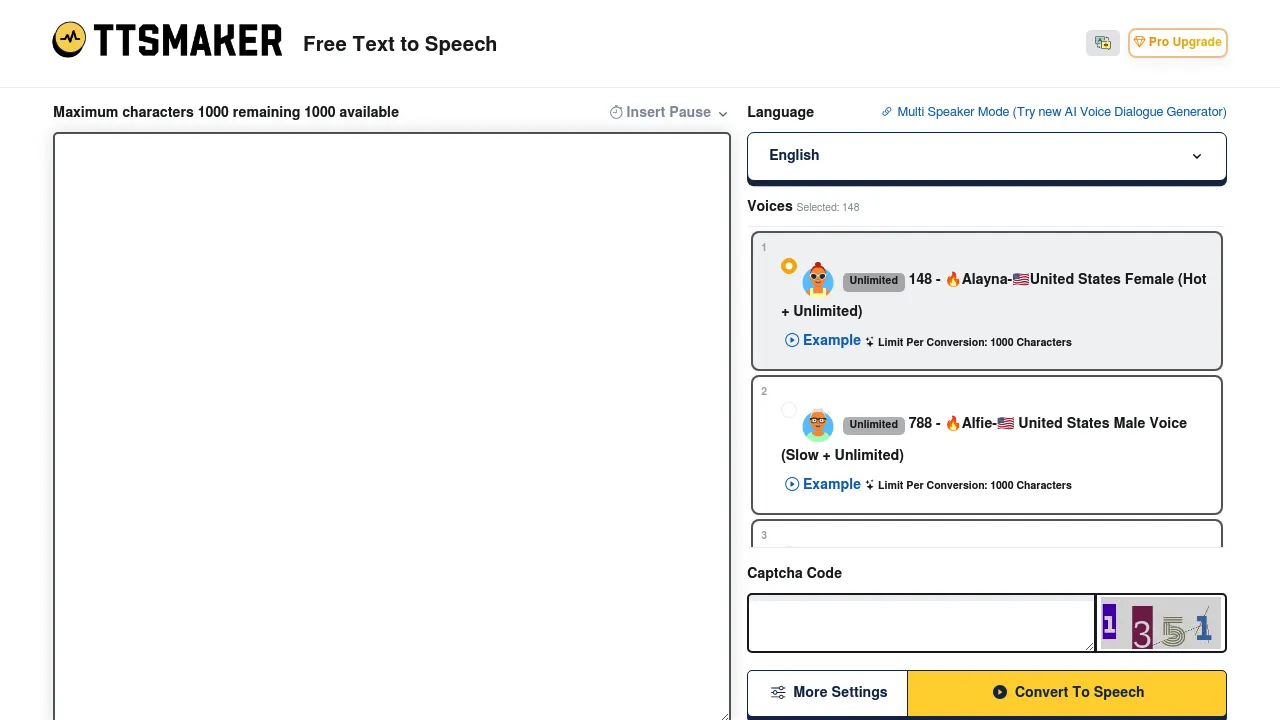Select the Alayna United States Female voice
This screenshot has height=720, width=1280.
[789, 266]
